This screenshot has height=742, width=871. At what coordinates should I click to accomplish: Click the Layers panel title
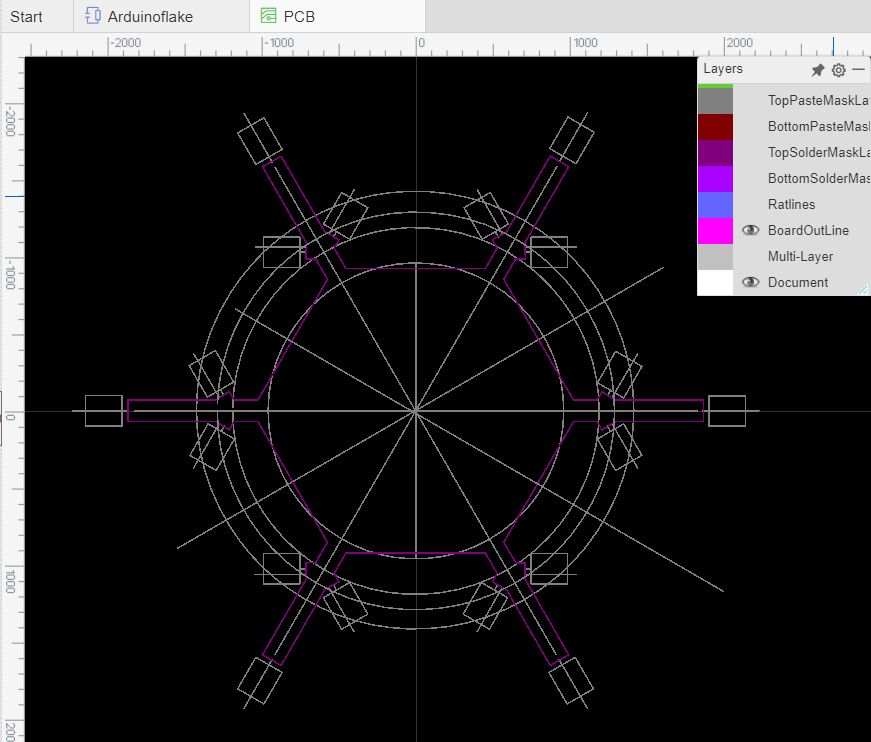point(723,69)
